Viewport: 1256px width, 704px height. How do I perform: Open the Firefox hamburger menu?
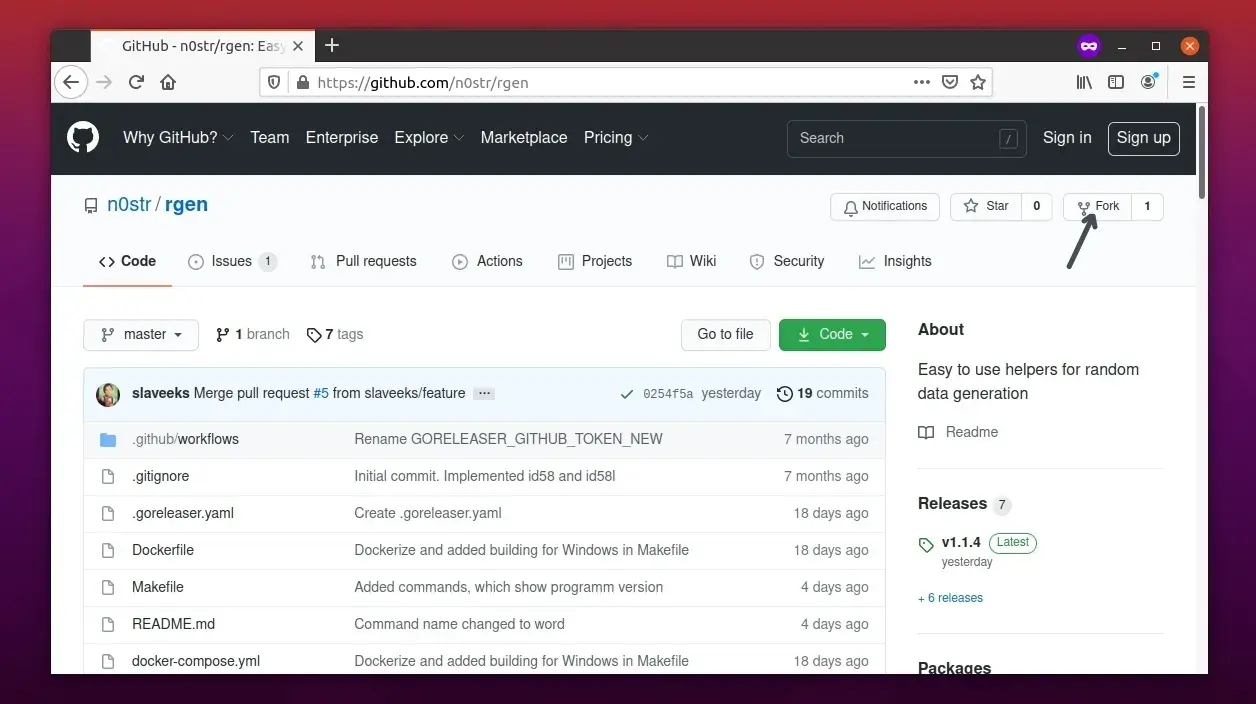click(1188, 82)
